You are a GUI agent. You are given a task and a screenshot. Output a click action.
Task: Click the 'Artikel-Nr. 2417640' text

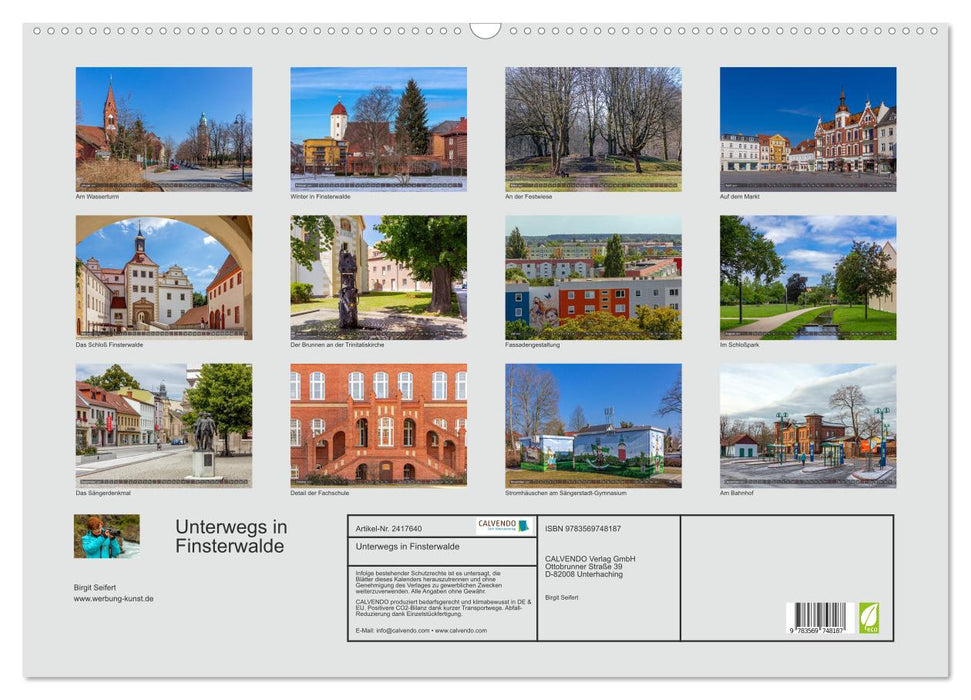tap(388, 528)
